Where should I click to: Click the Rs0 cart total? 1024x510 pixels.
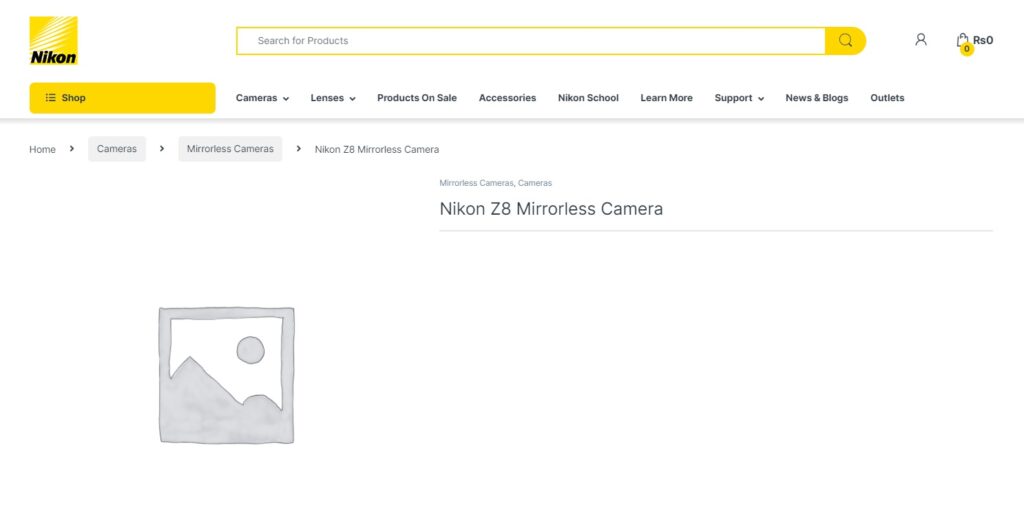(983, 40)
